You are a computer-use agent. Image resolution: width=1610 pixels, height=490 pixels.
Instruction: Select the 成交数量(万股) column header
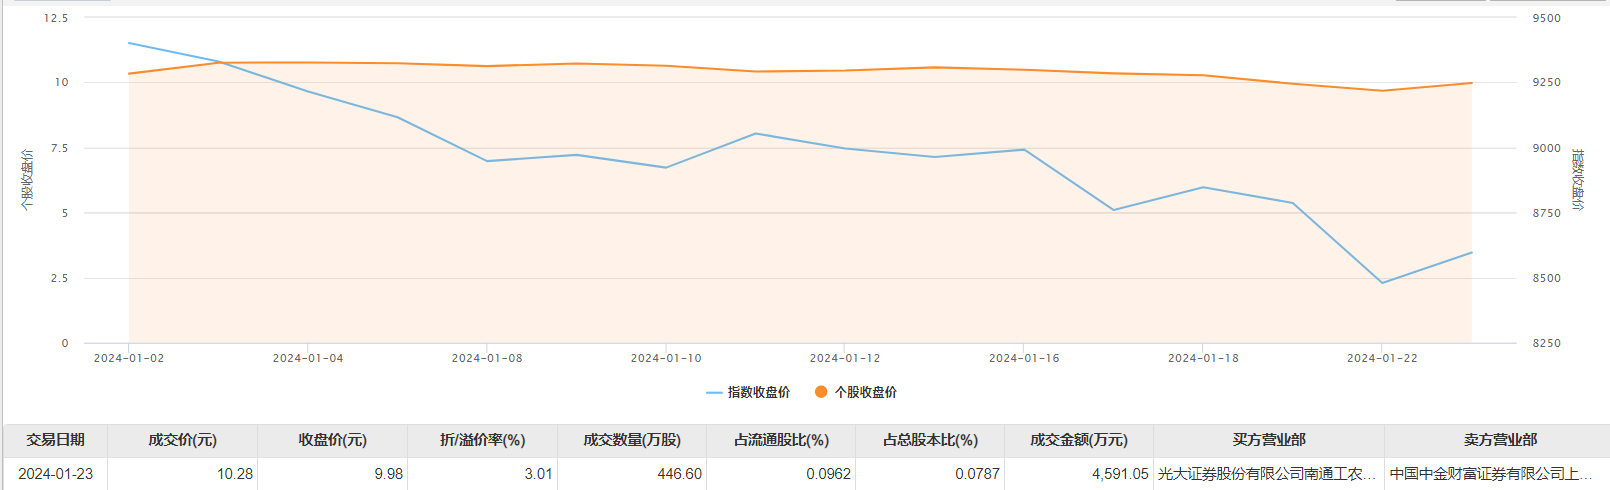(x=631, y=440)
